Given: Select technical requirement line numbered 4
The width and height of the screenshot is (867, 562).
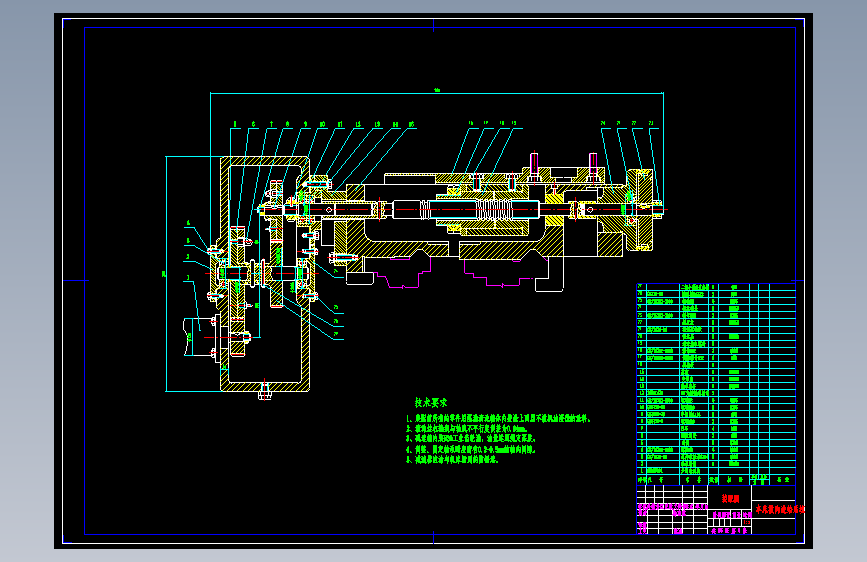Looking at the screenshot, I should (471, 449).
